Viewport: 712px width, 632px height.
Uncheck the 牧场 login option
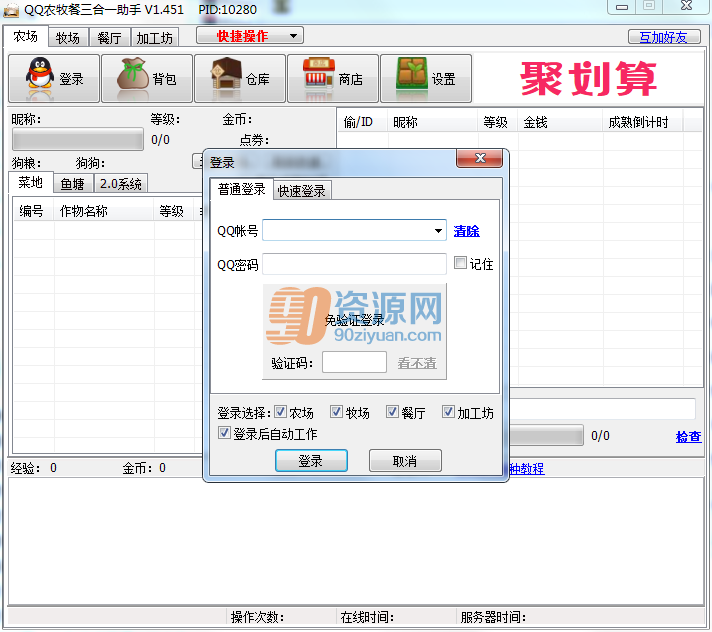[336, 412]
